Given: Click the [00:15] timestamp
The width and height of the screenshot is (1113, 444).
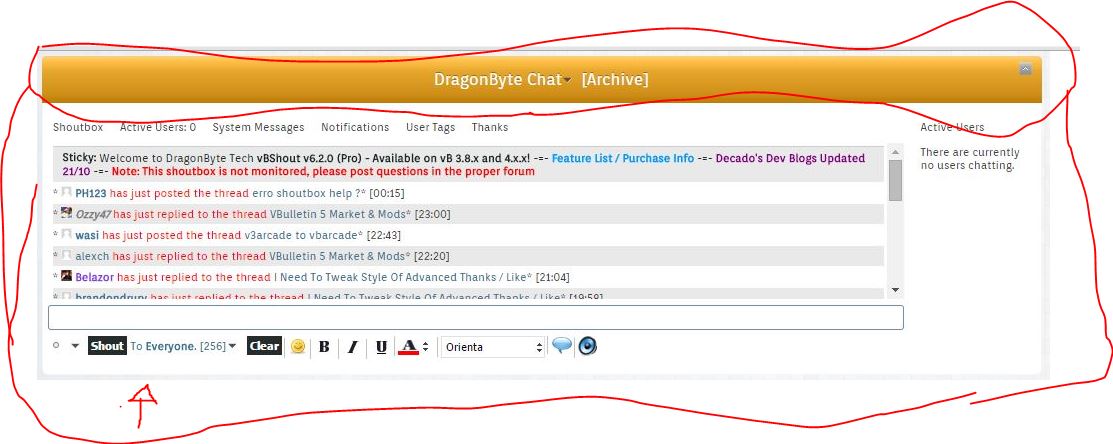Looking at the screenshot, I should [387, 193].
